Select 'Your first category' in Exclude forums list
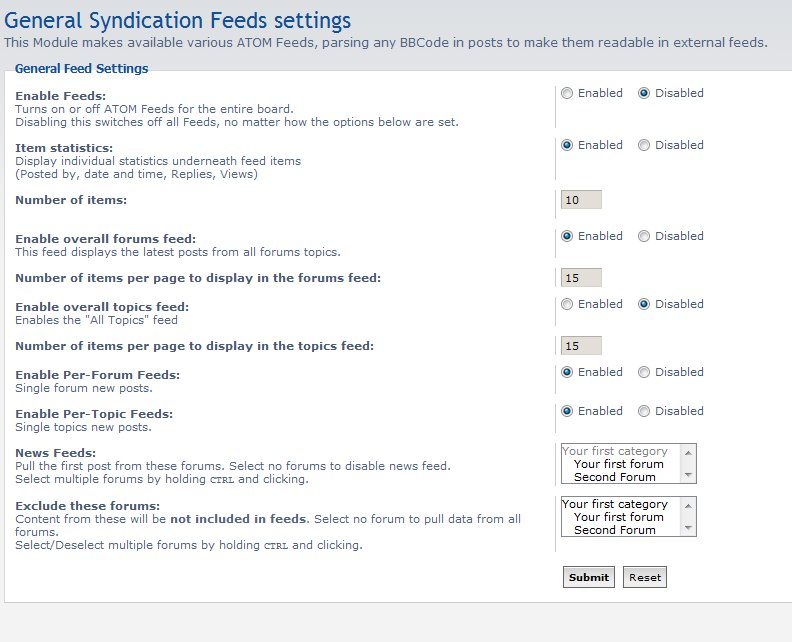Image resolution: width=792 pixels, height=642 pixels. pos(614,504)
